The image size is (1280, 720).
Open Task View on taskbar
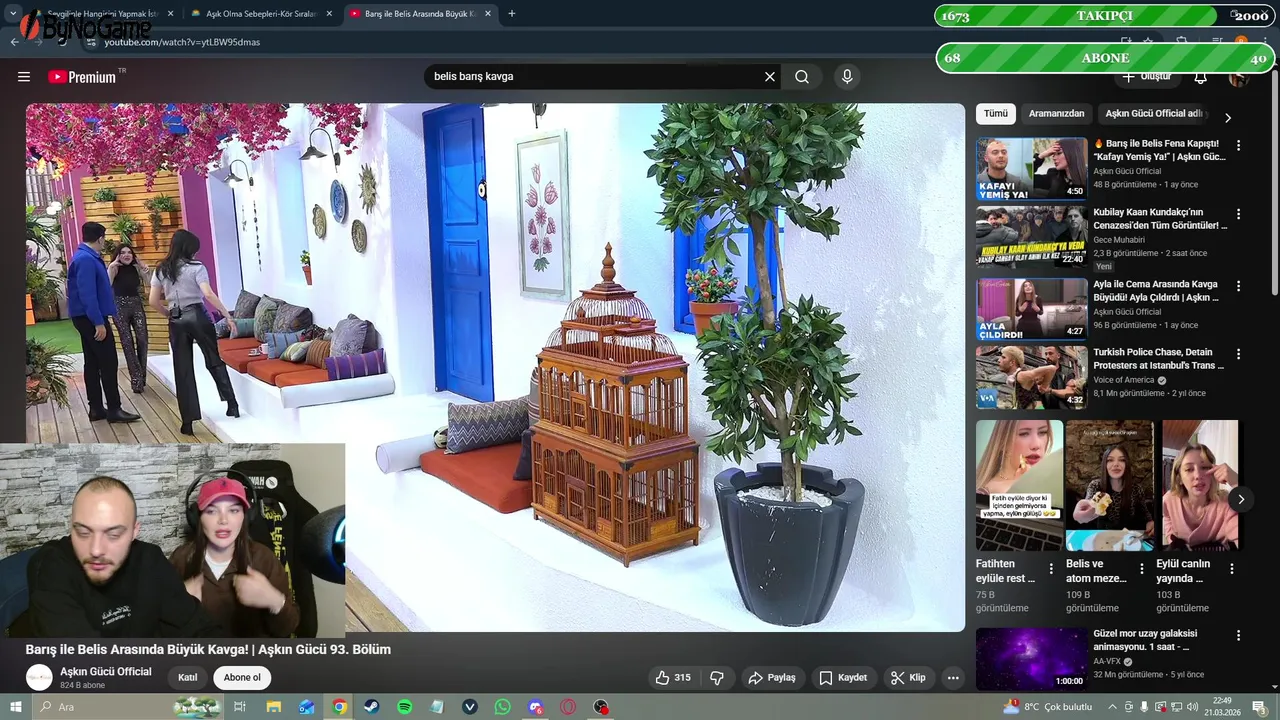pyautogui.click(x=240, y=707)
